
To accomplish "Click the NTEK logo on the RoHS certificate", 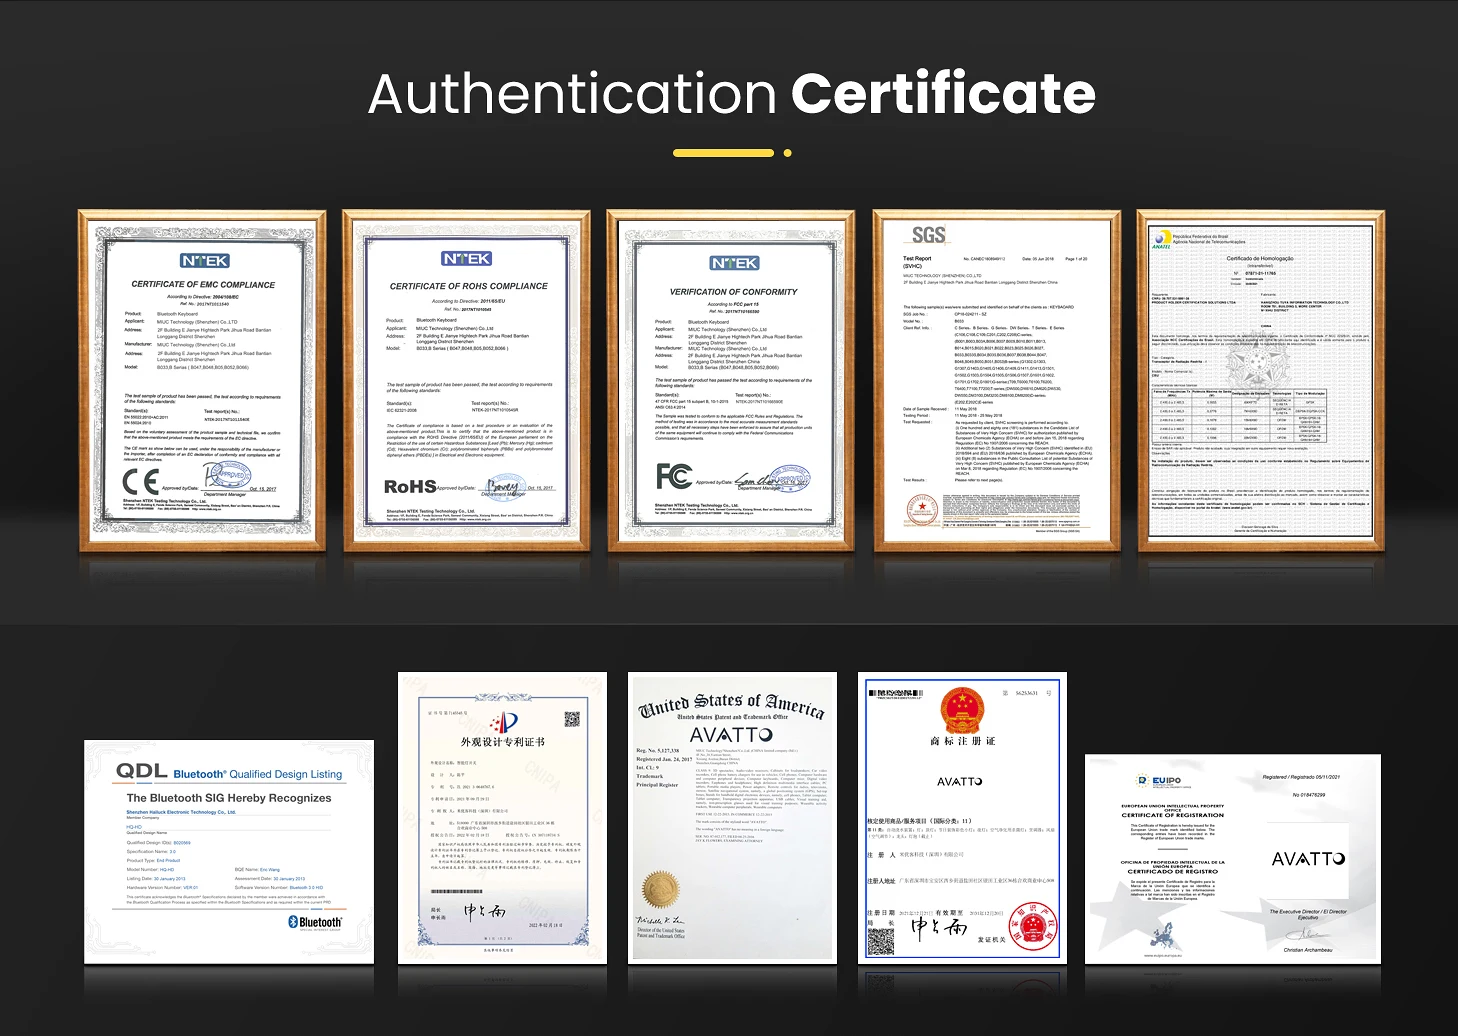I will [x=467, y=259].
